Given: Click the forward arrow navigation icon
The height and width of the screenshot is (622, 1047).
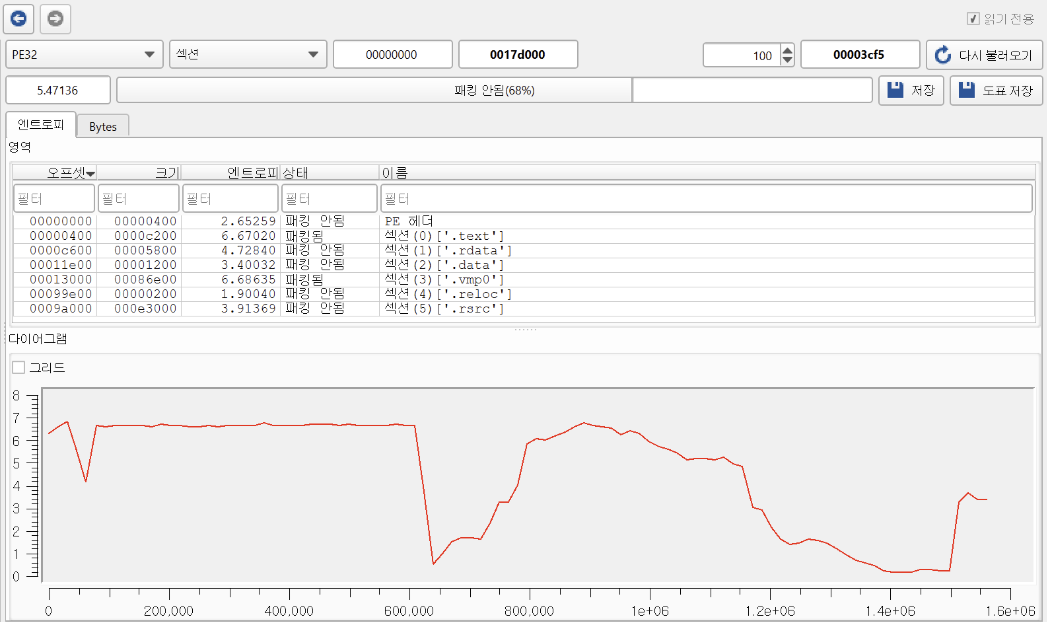Looking at the screenshot, I should [x=56, y=18].
